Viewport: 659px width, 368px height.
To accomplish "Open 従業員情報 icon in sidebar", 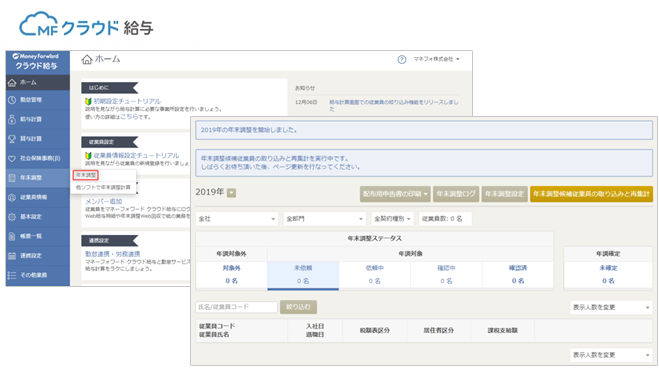I will click(12, 197).
